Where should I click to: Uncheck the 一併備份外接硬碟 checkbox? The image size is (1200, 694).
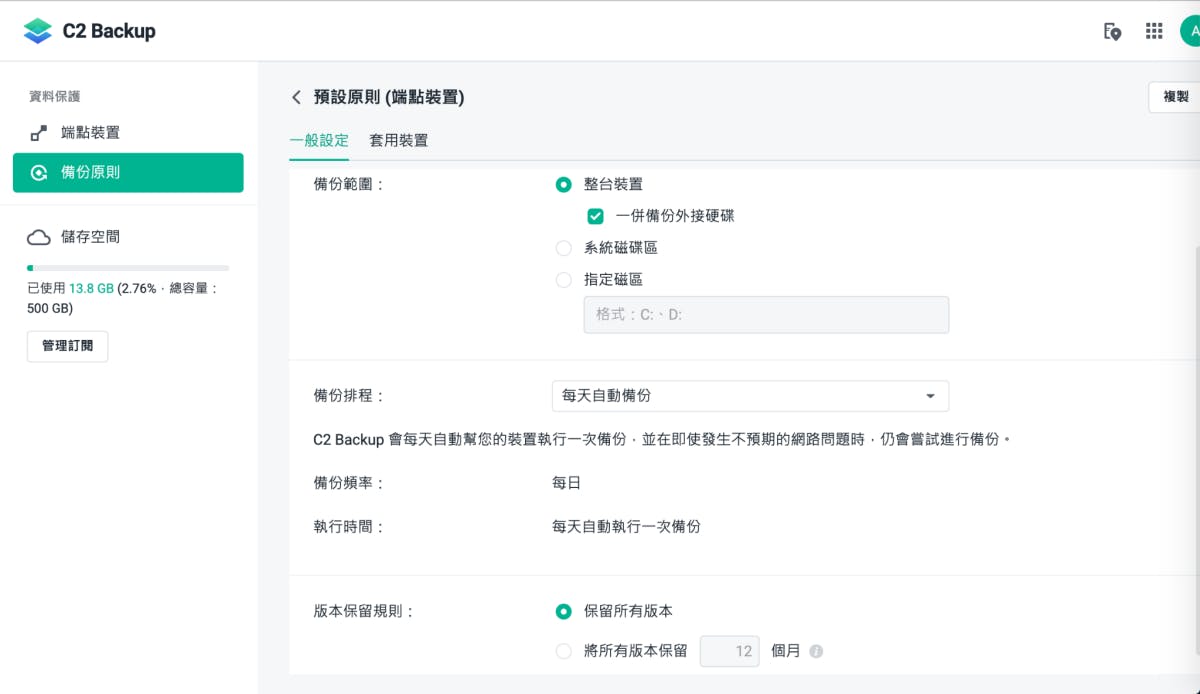coord(595,216)
